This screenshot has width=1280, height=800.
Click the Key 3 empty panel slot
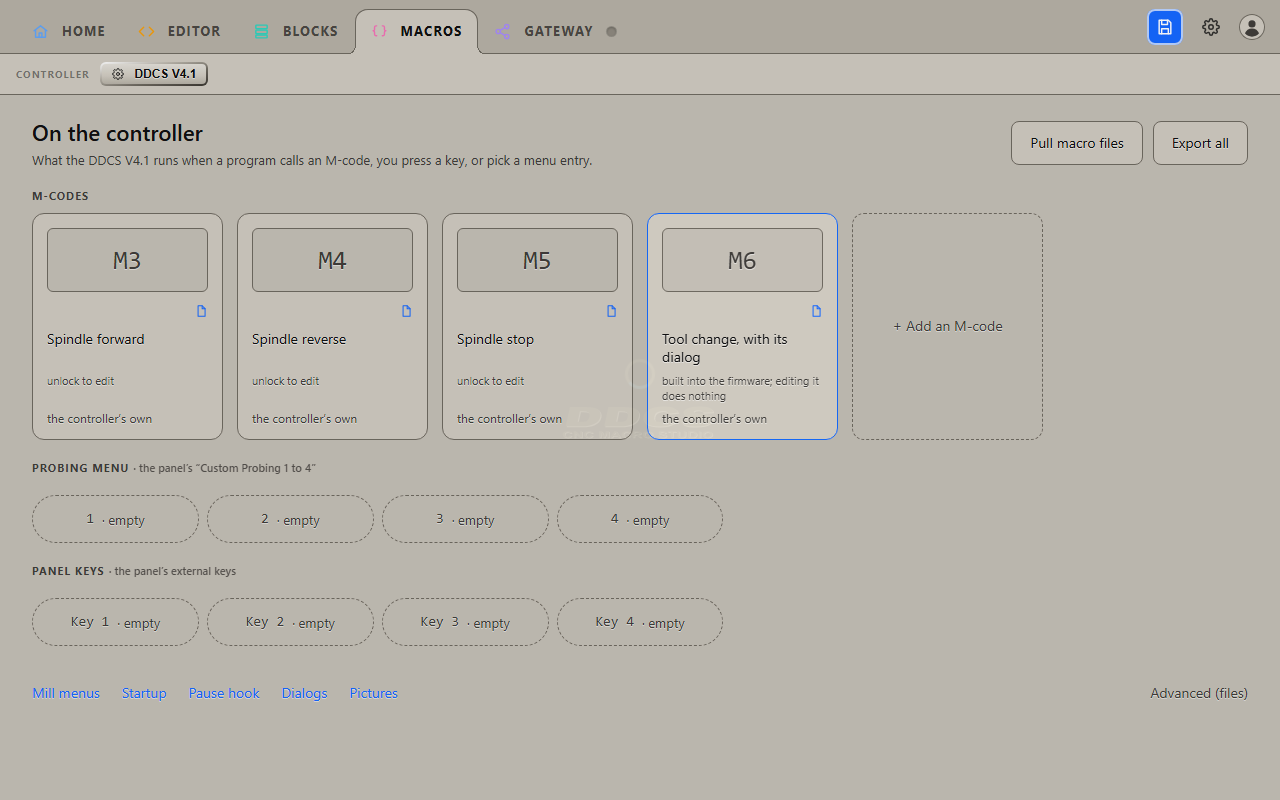coord(465,622)
